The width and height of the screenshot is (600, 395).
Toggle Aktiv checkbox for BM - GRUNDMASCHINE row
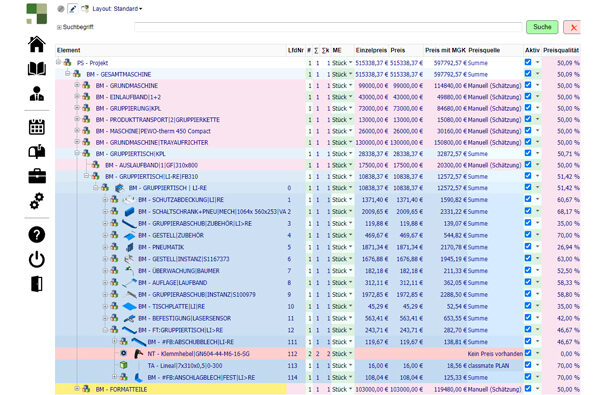tap(528, 85)
